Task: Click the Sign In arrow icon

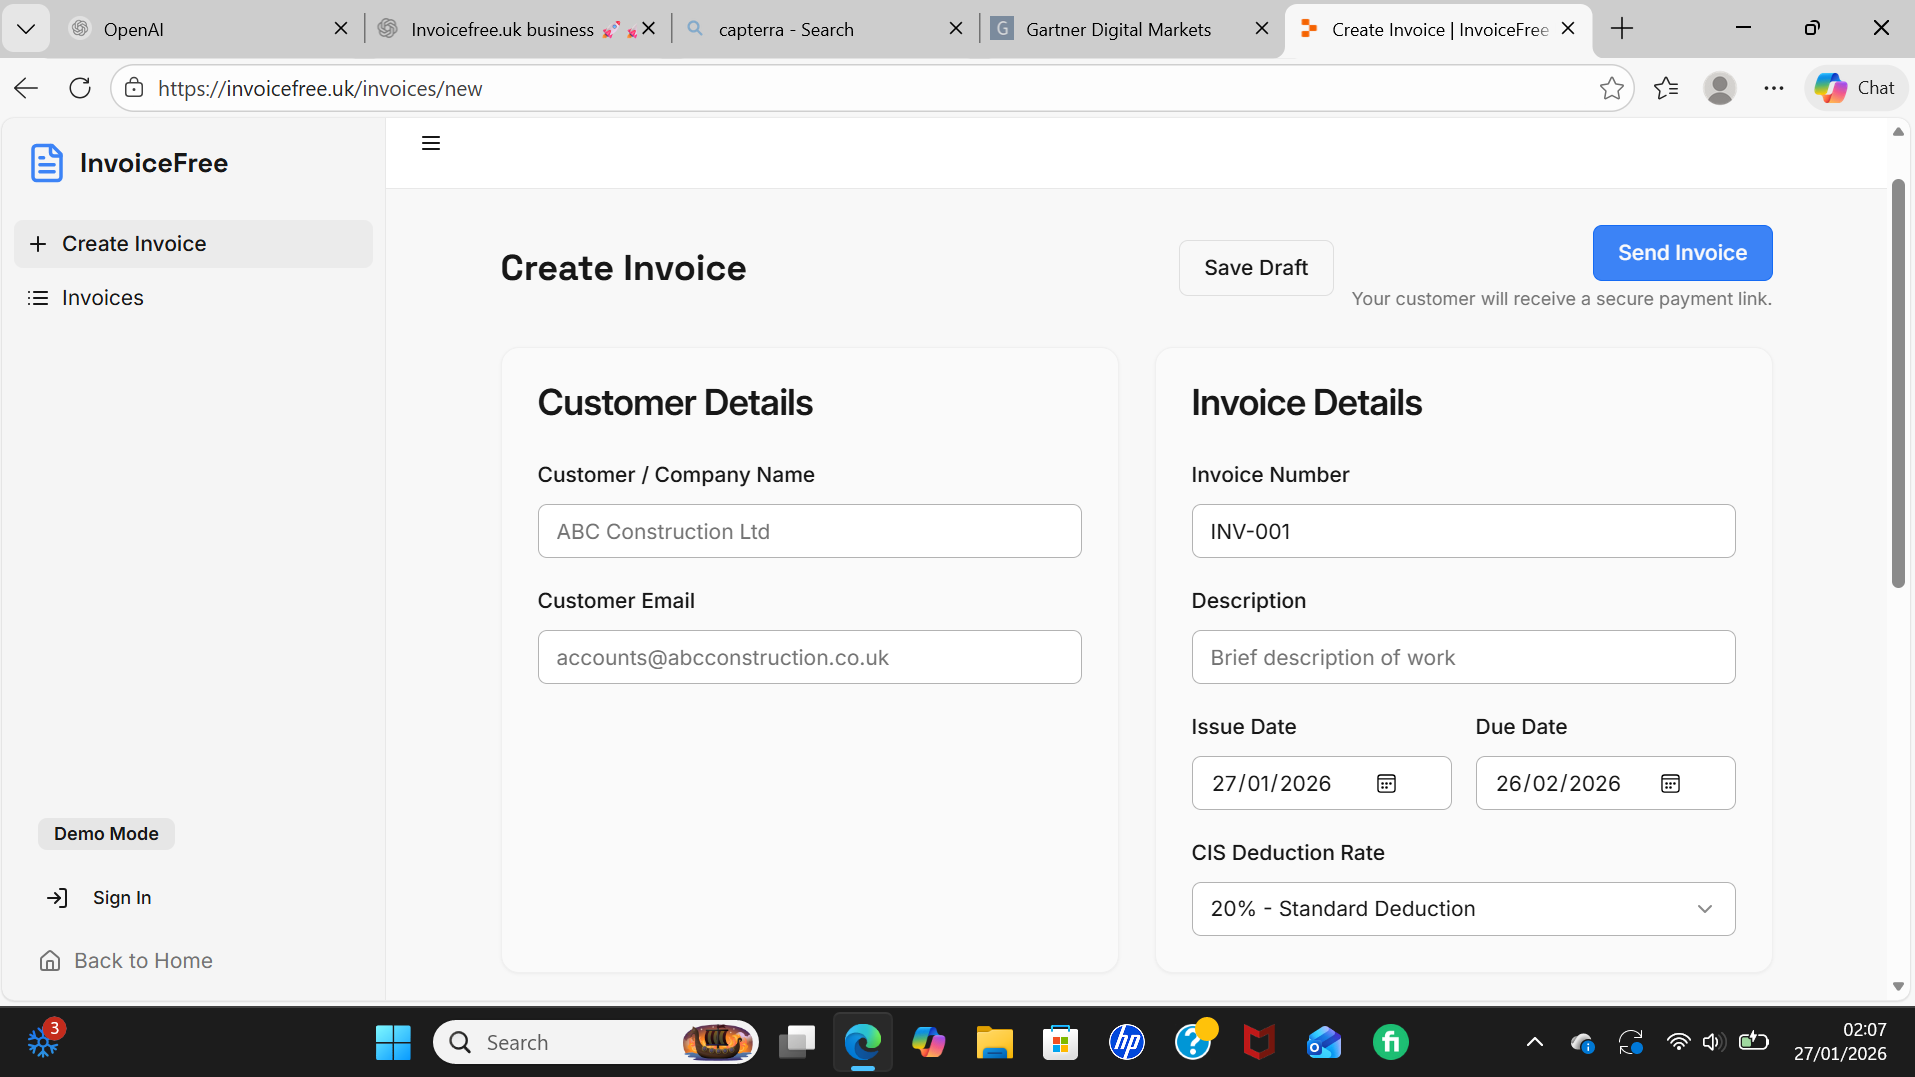Action: [57, 897]
